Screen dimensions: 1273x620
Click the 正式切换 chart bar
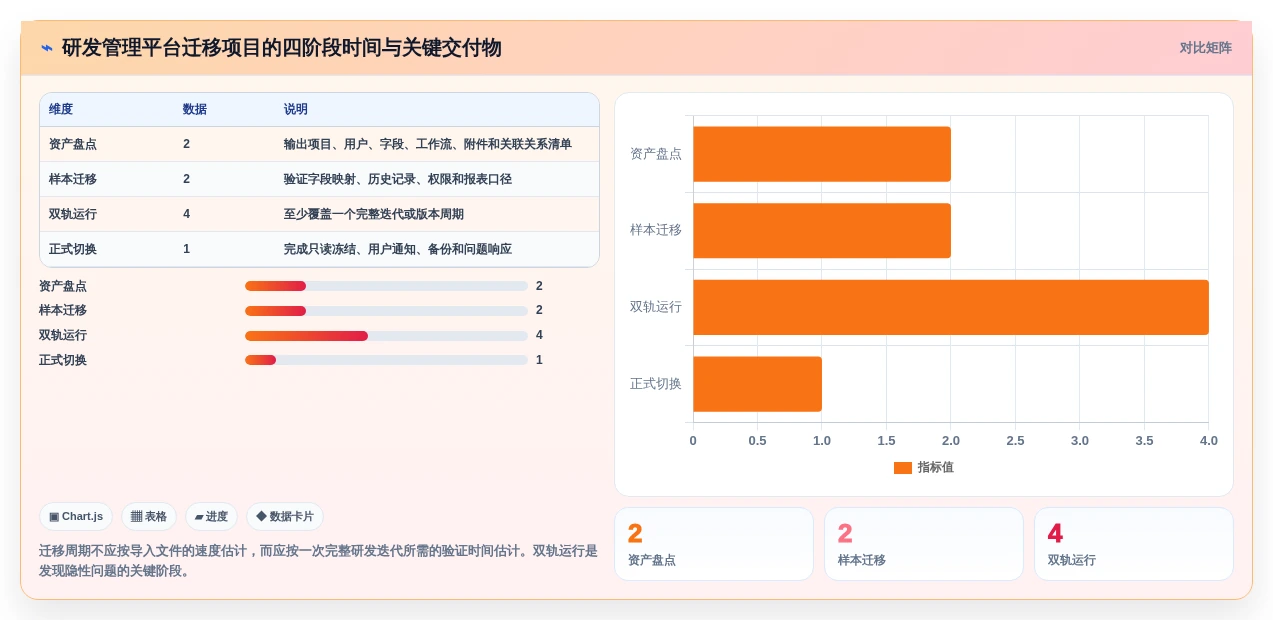click(757, 384)
